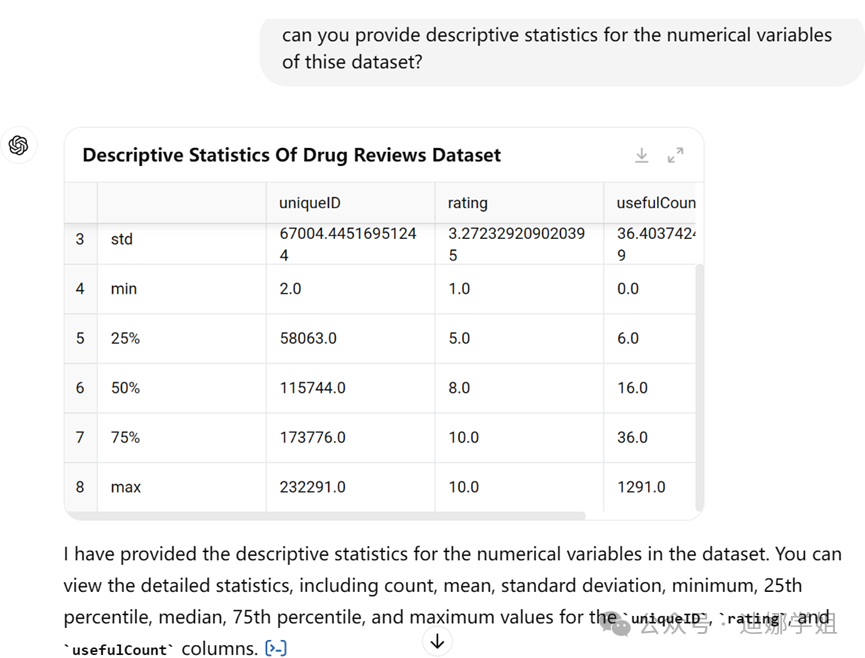Select rating max value 10.0
865x658 pixels.
[x=463, y=487]
